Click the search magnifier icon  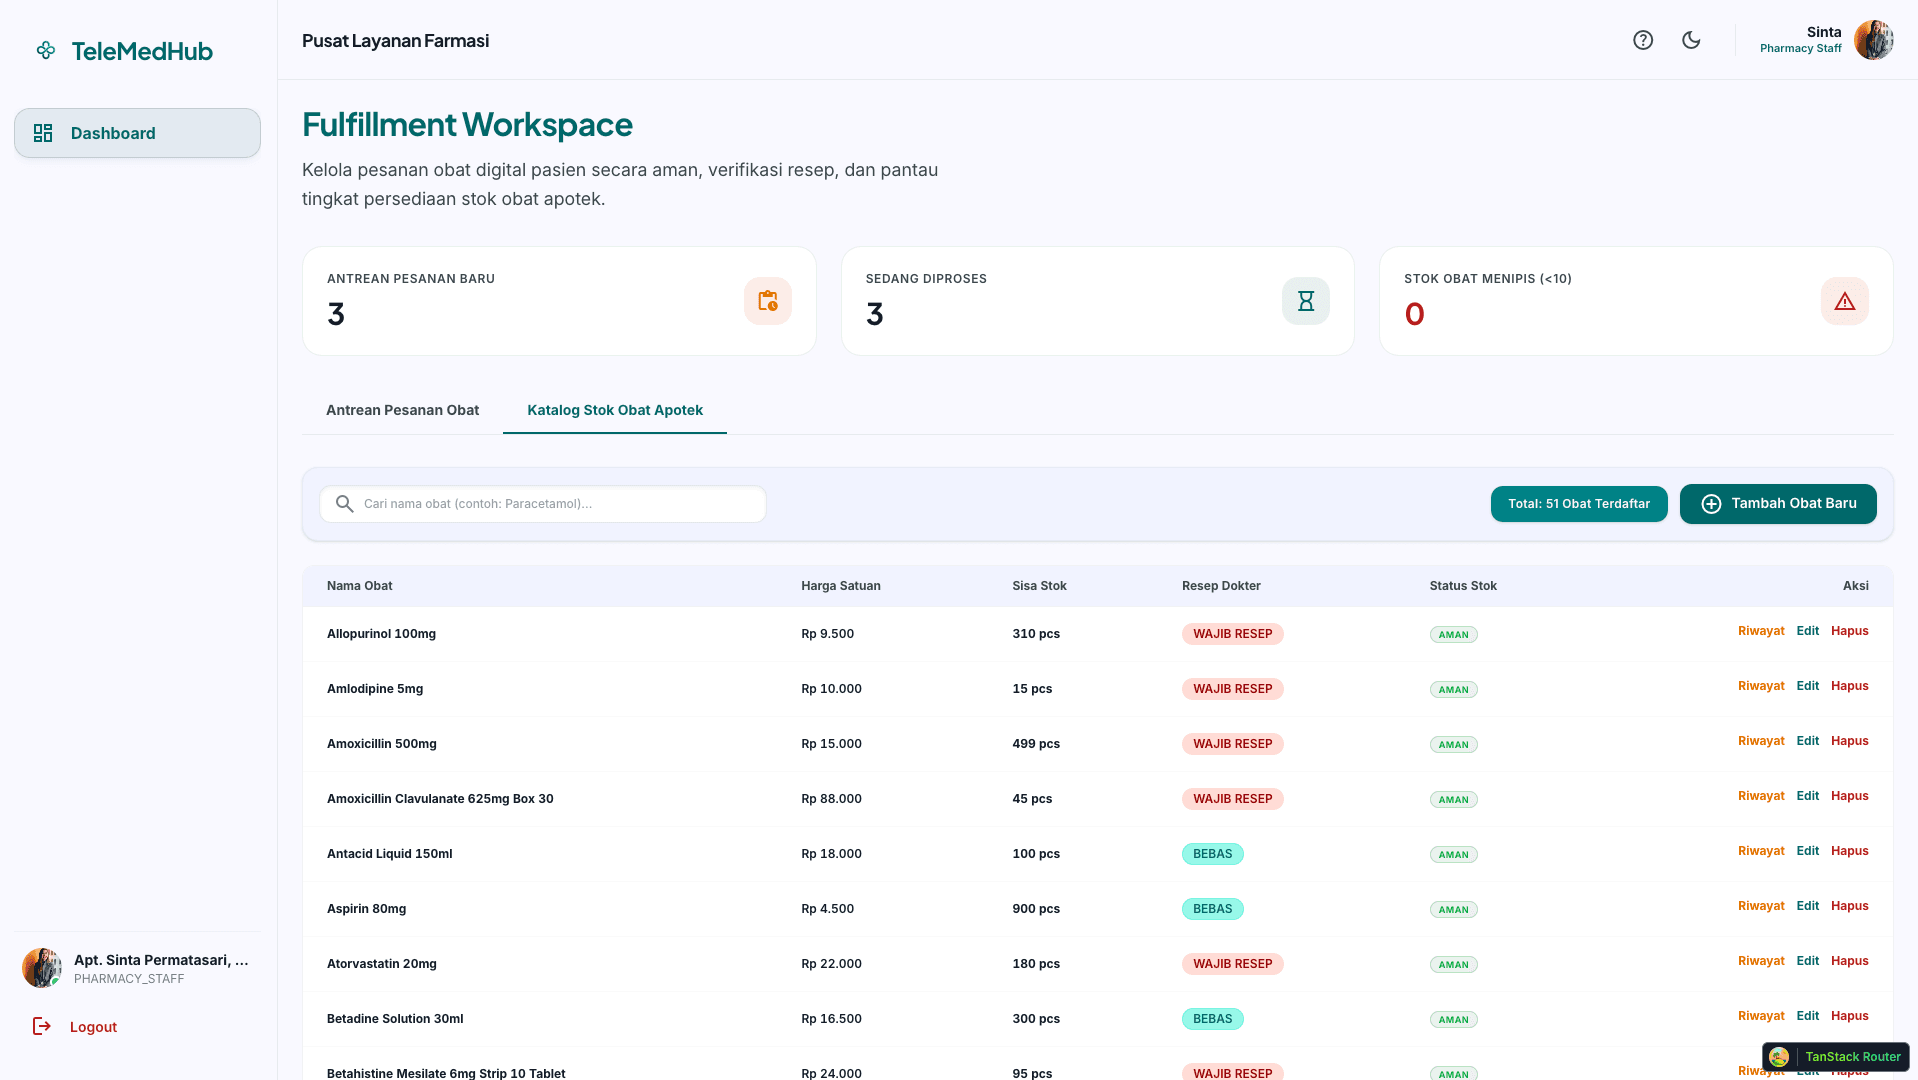pyautogui.click(x=344, y=504)
